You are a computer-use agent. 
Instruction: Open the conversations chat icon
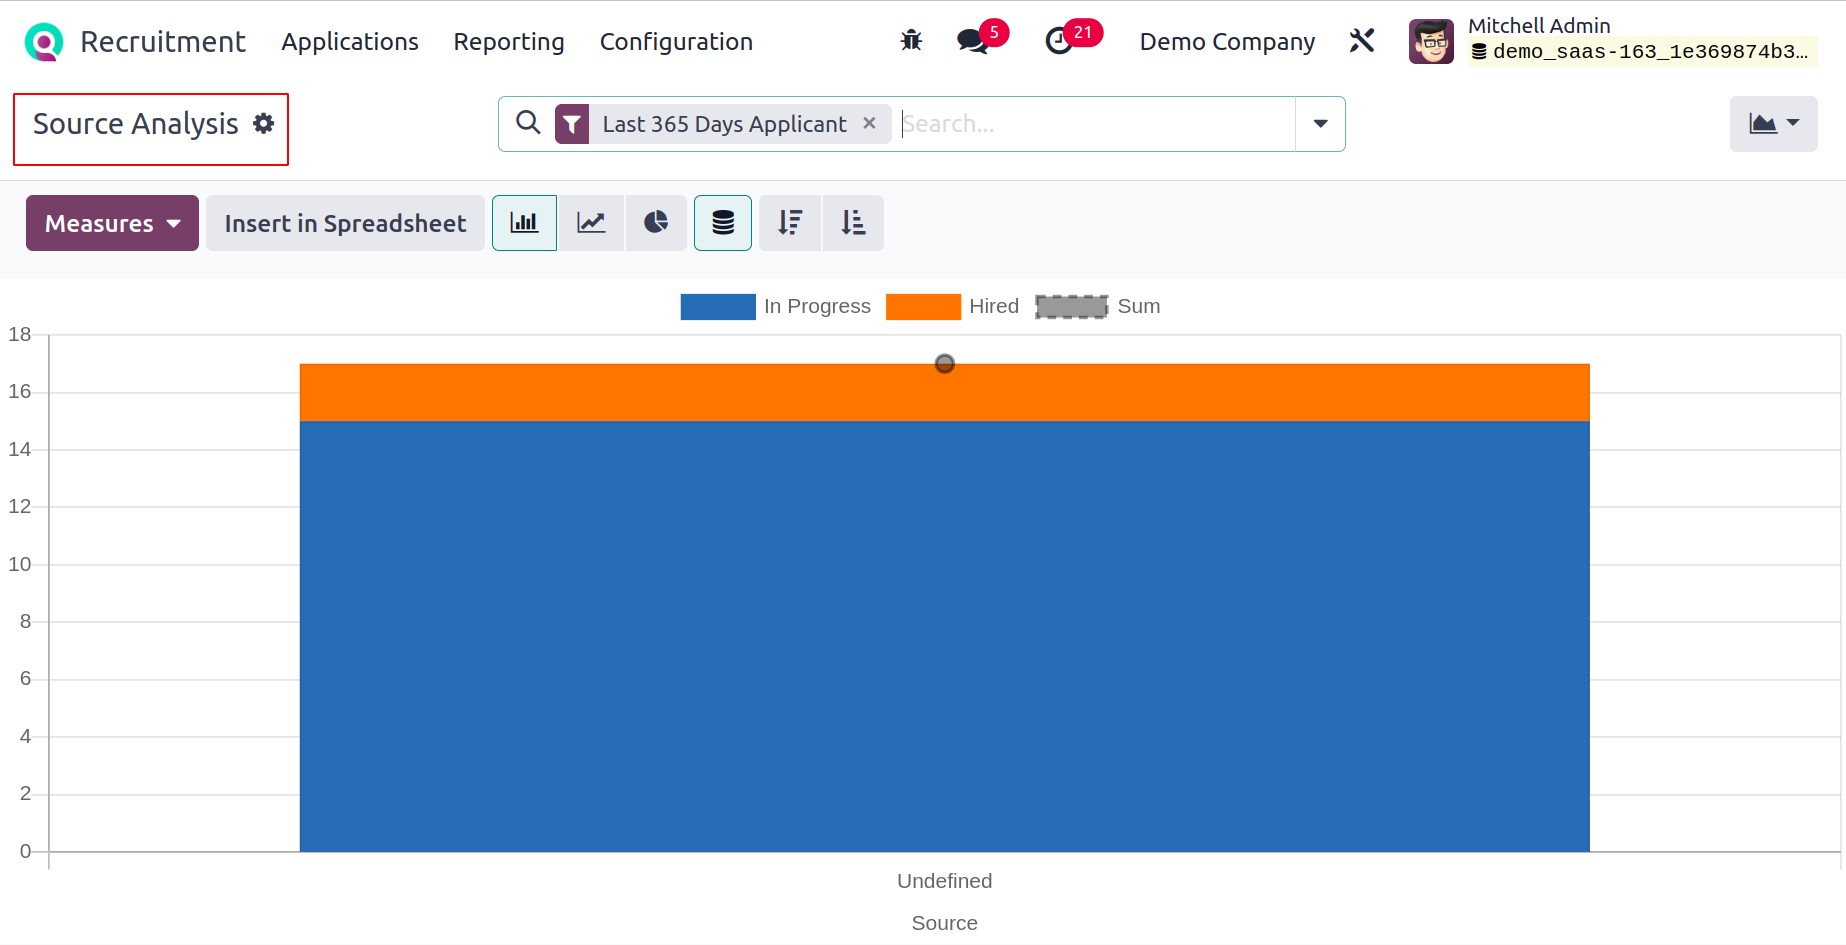[x=972, y=41]
